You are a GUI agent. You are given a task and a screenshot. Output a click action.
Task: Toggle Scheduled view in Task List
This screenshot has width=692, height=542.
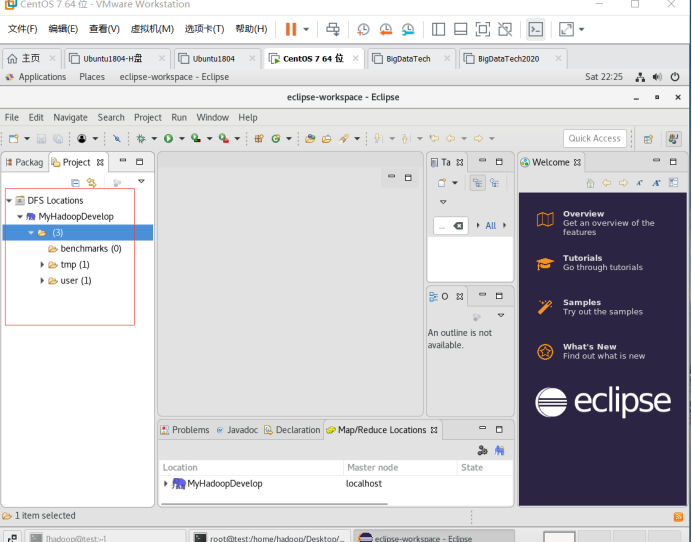click(x=495, y=183)
